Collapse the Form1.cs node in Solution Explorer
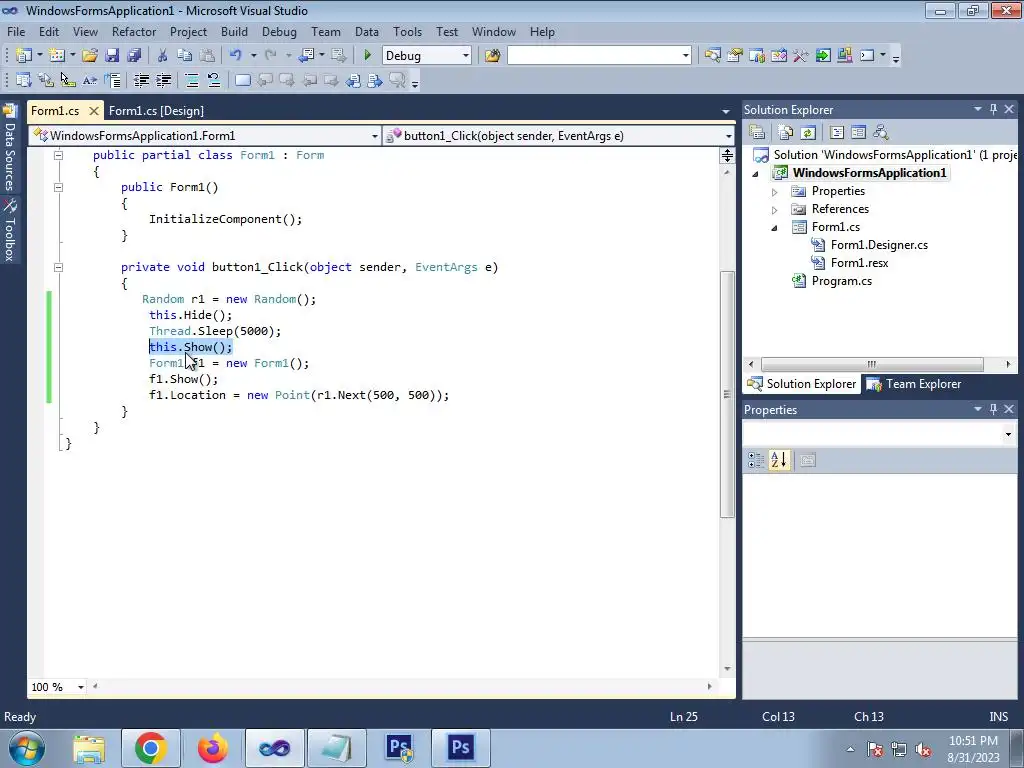 pyautogui.click(x=775, y=228)
